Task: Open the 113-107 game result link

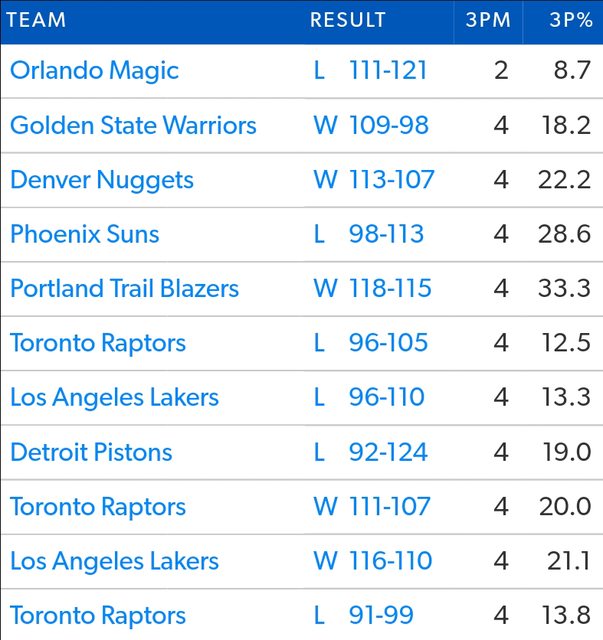Action: click(391, 180)
